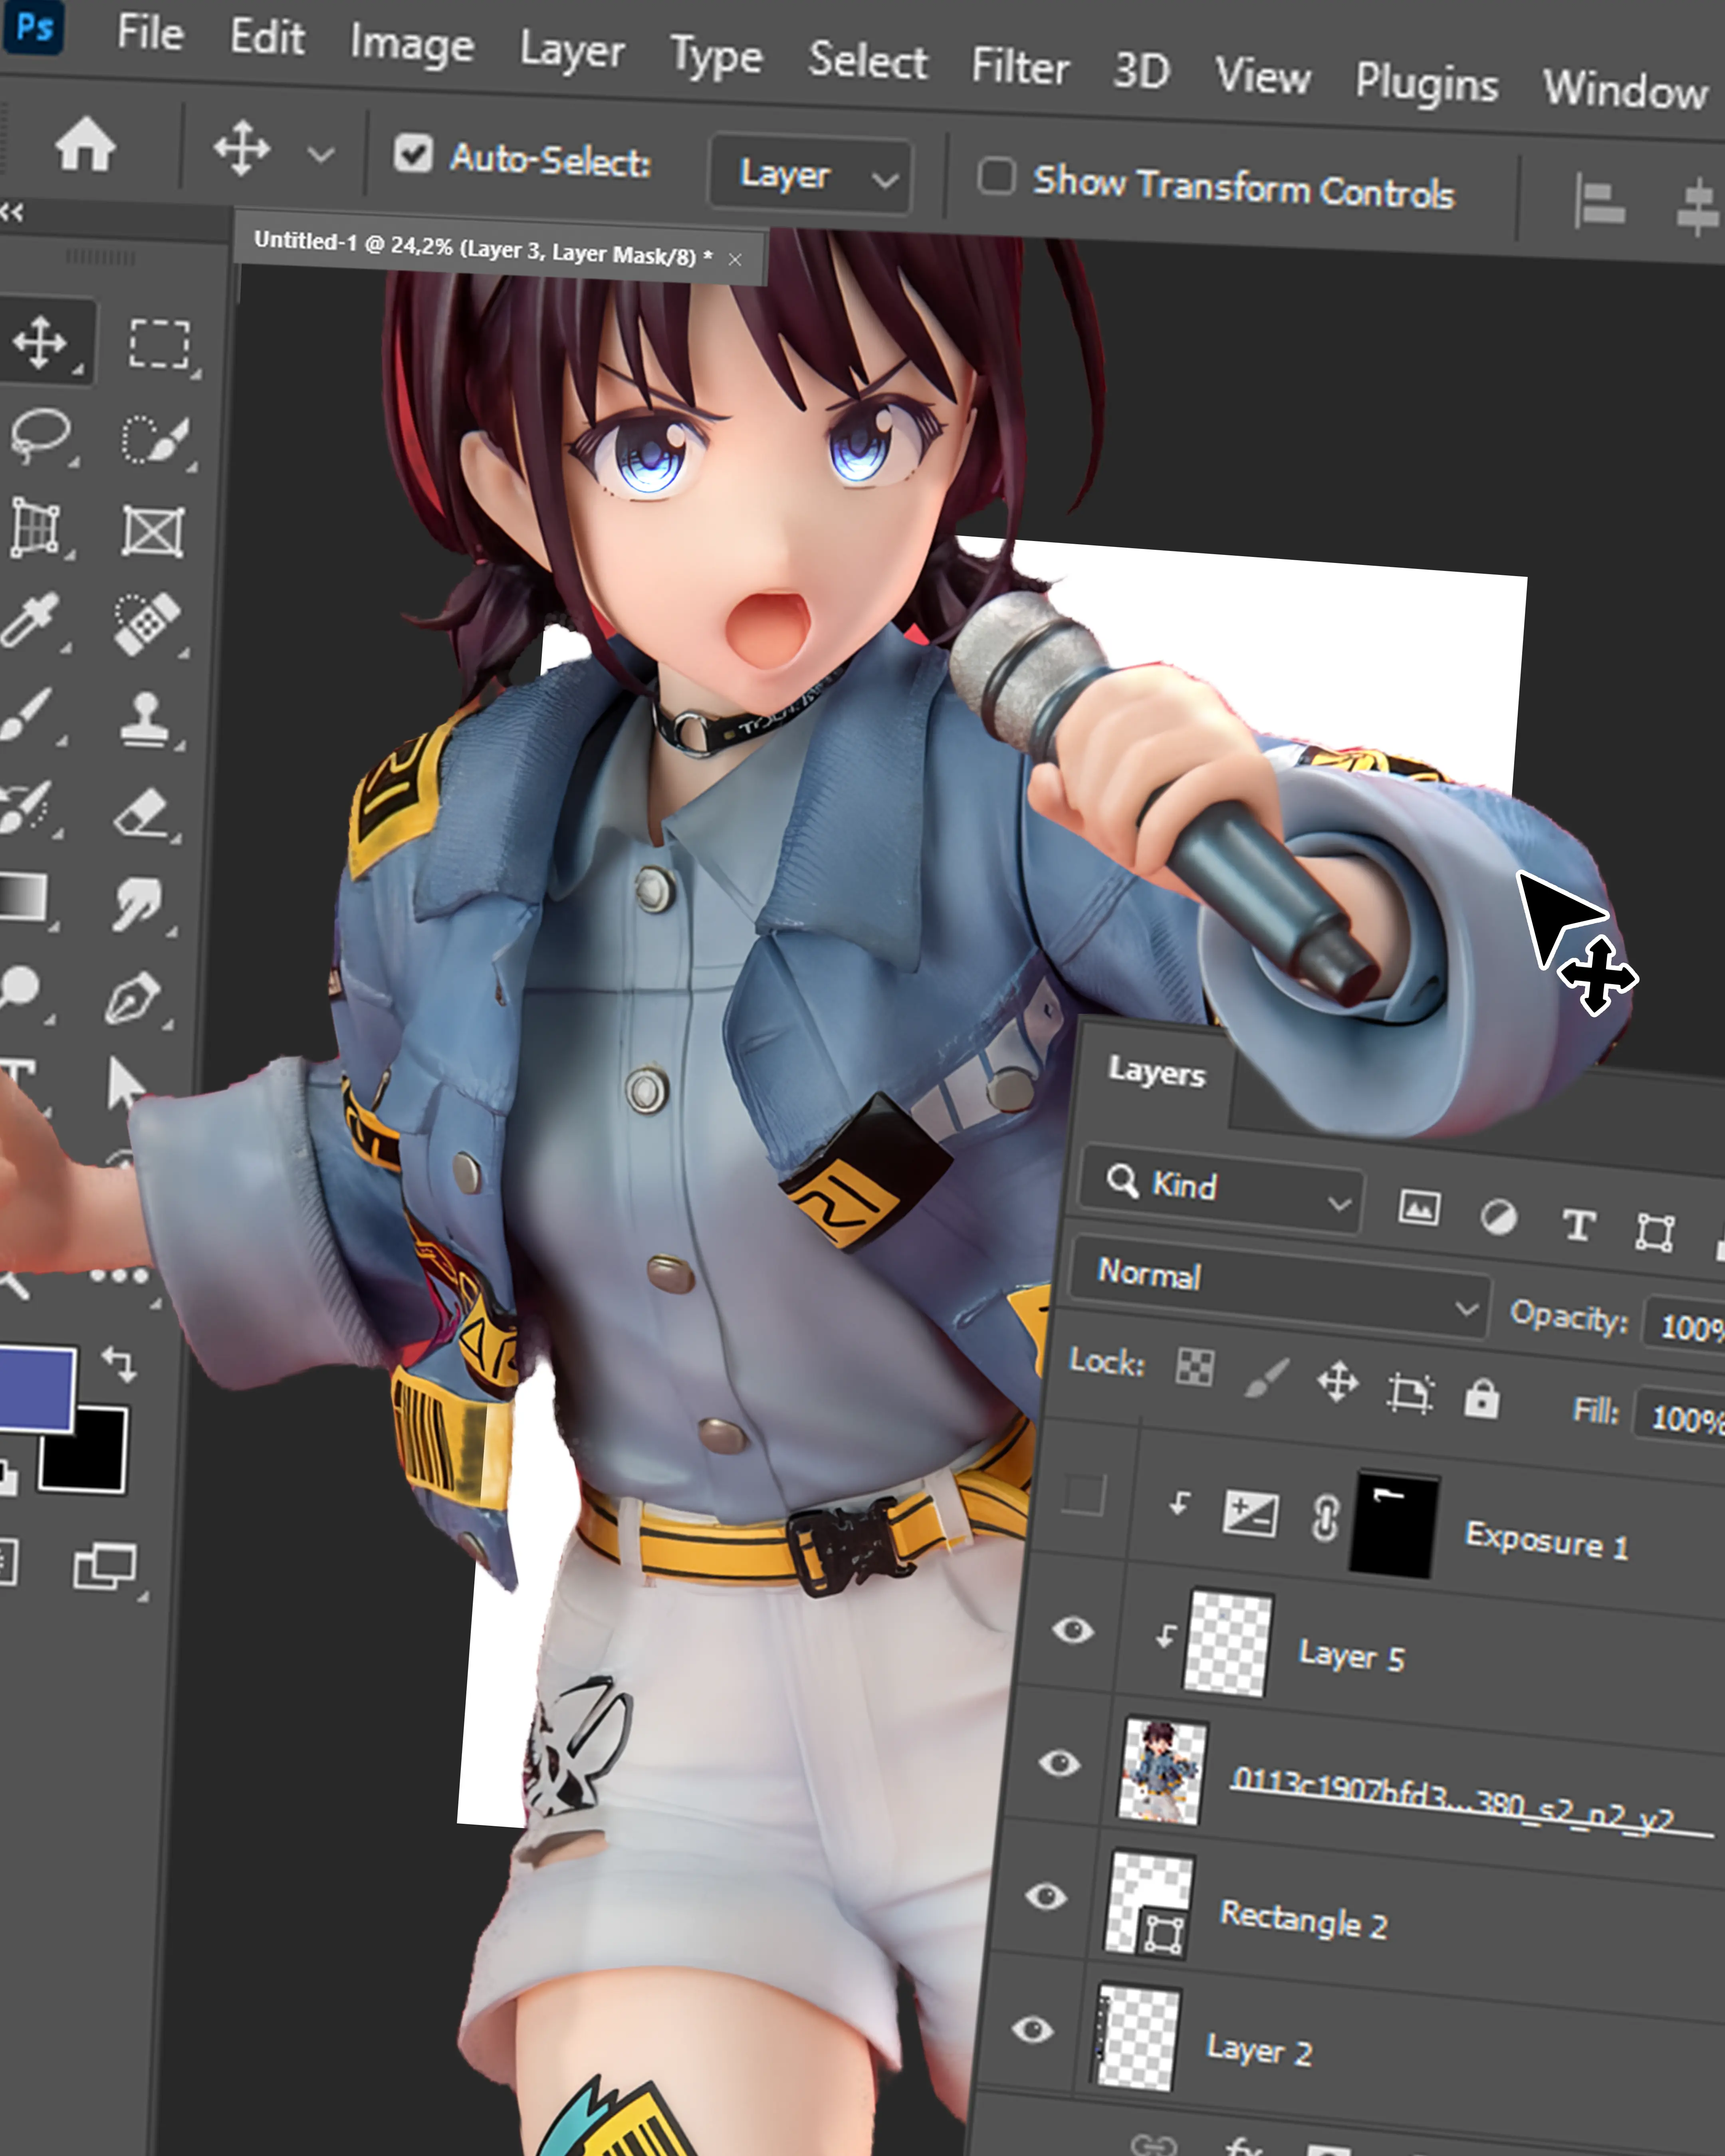Screen dimensions: 1725x2156
Task: Hide Layer 2 using its eye icon
Action: (x=1033, y=2029)
